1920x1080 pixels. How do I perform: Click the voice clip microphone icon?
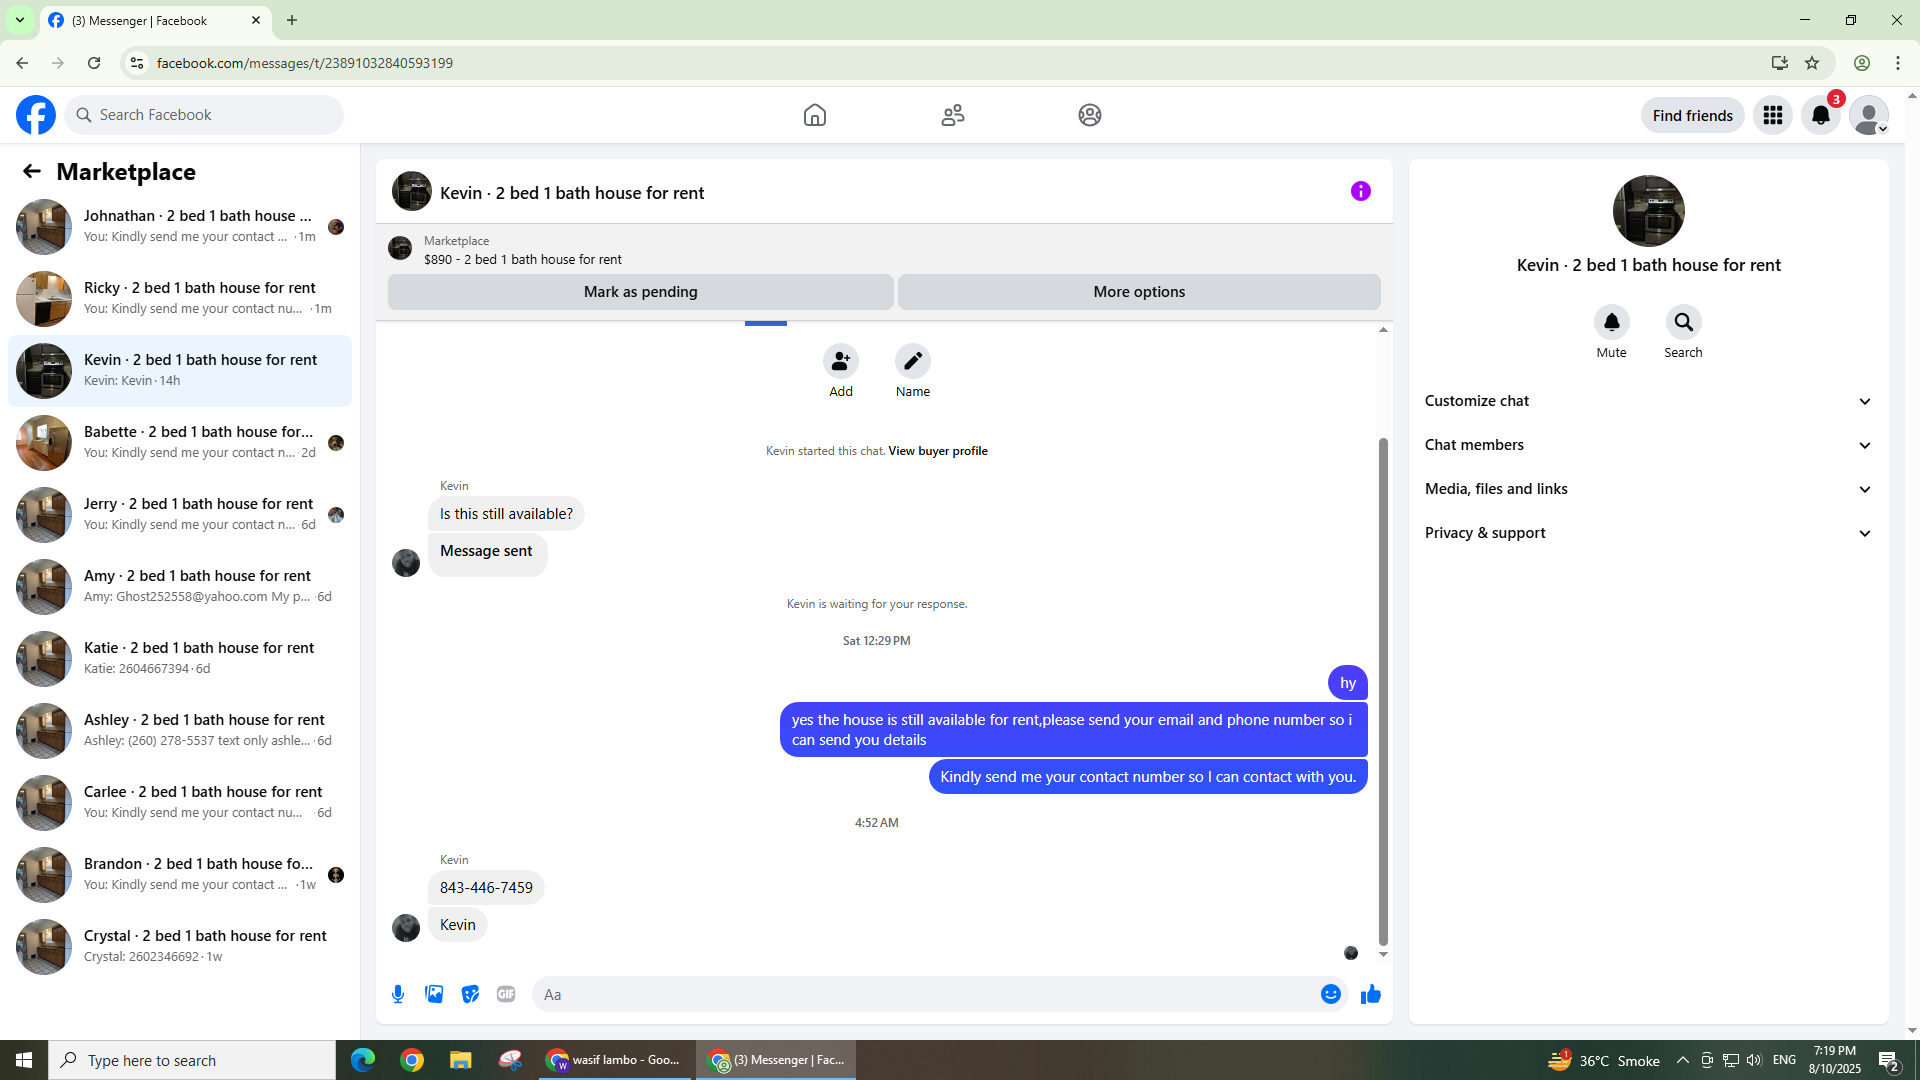pos(398,994)
